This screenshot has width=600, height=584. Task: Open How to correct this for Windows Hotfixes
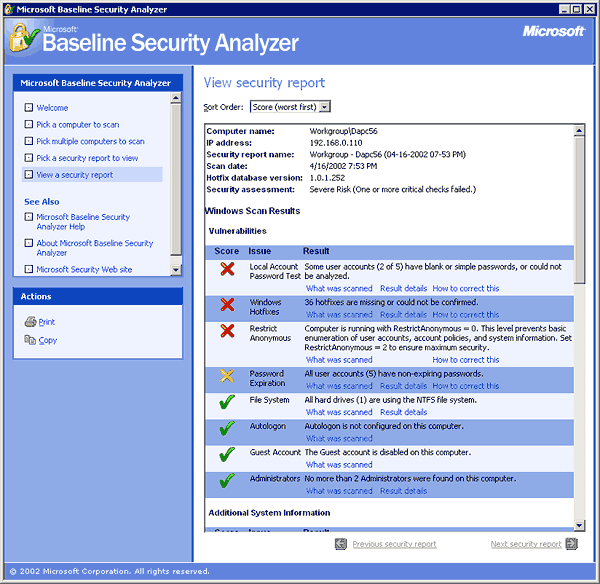click(x=466, y=315)
